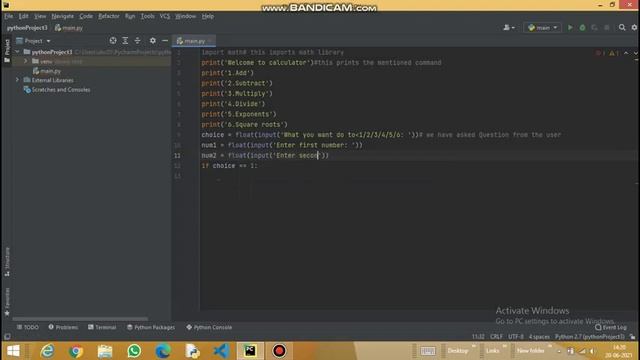Screen dimensions: 640x360
Task: Open the Python Console
Action: pos(209,327)
